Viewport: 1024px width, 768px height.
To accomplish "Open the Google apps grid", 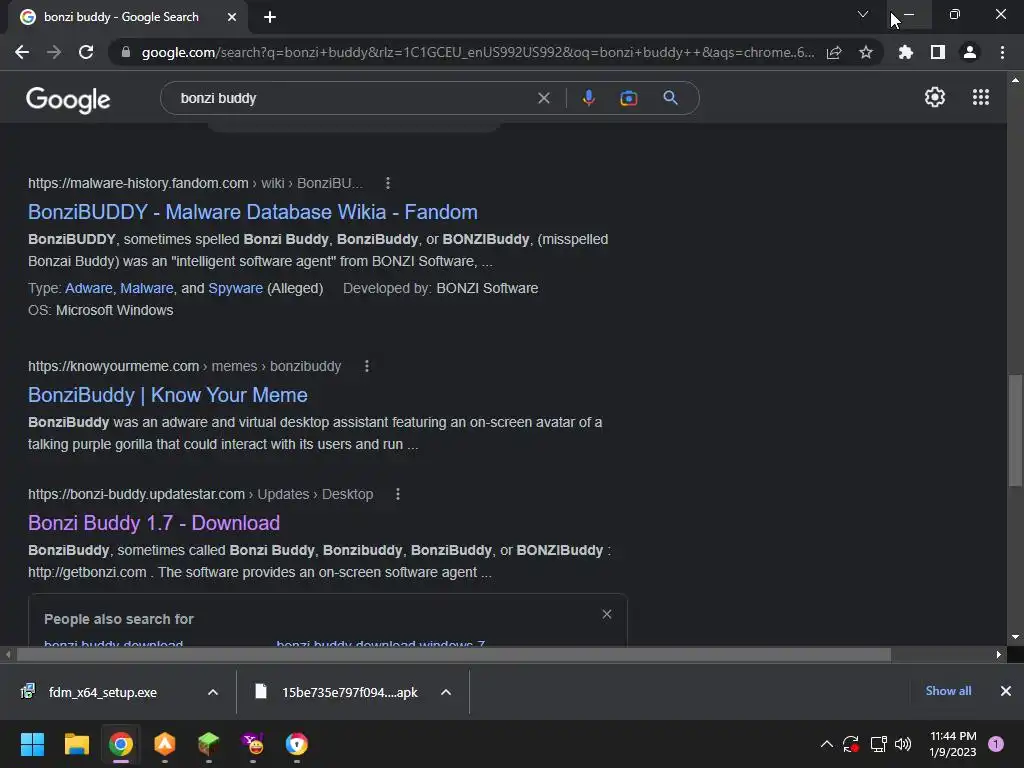I will (981, 97).
